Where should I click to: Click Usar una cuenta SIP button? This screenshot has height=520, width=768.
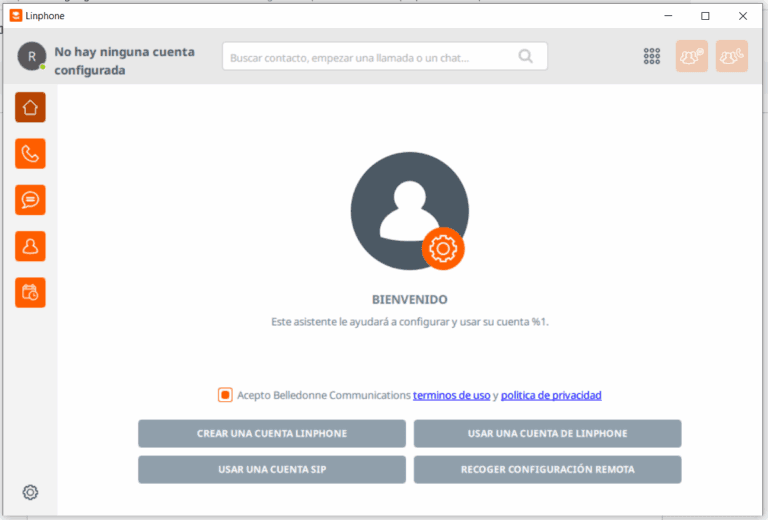pyautogui.click(x=272, y=470)
